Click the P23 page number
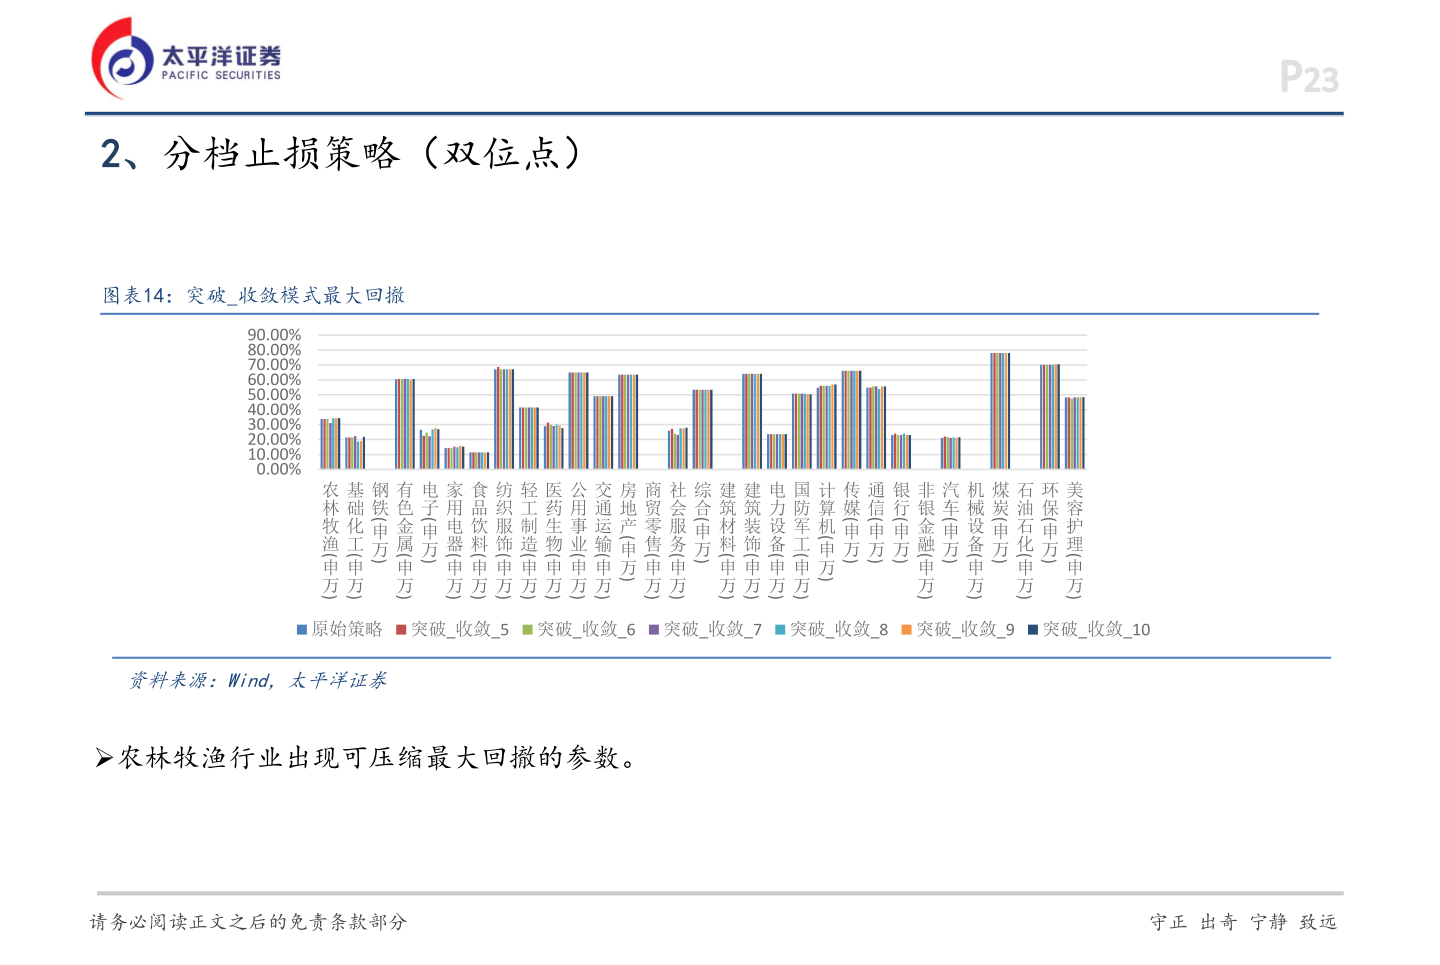The width and height of the screenshot is (1440, 965). pos(1308,78)
